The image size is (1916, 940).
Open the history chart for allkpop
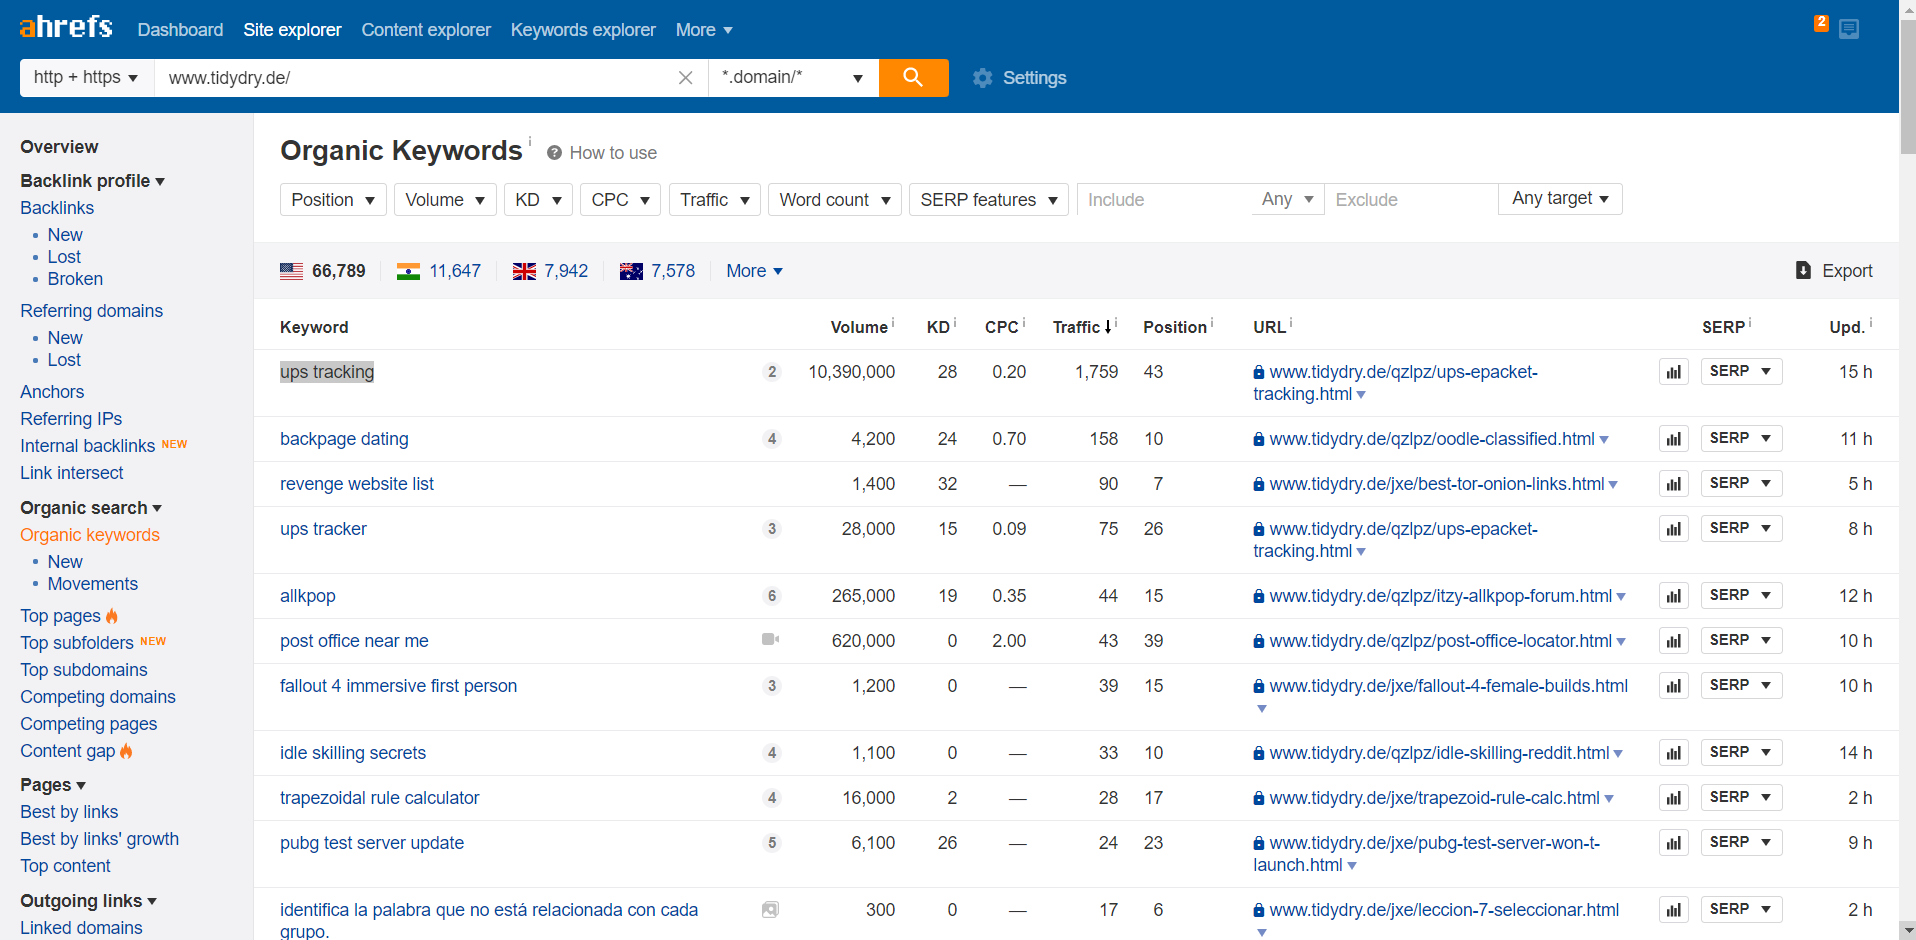tap(1674, 596)
